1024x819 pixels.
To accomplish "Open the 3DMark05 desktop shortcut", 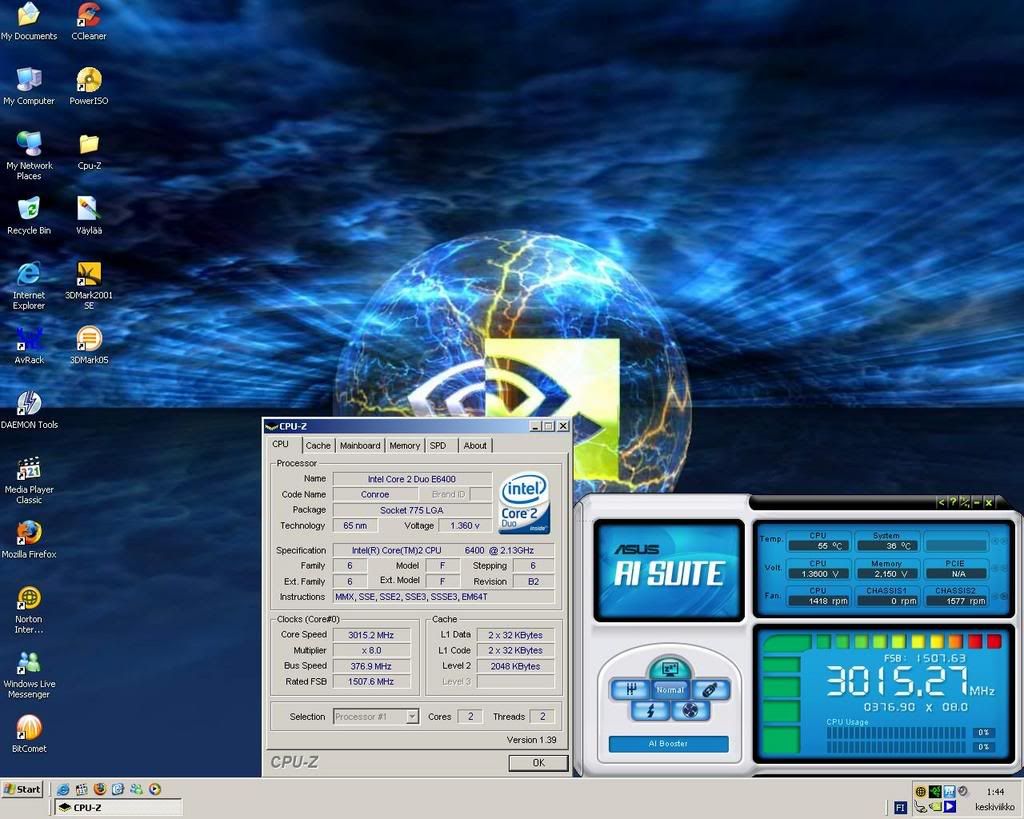I will tap(89, 339).
